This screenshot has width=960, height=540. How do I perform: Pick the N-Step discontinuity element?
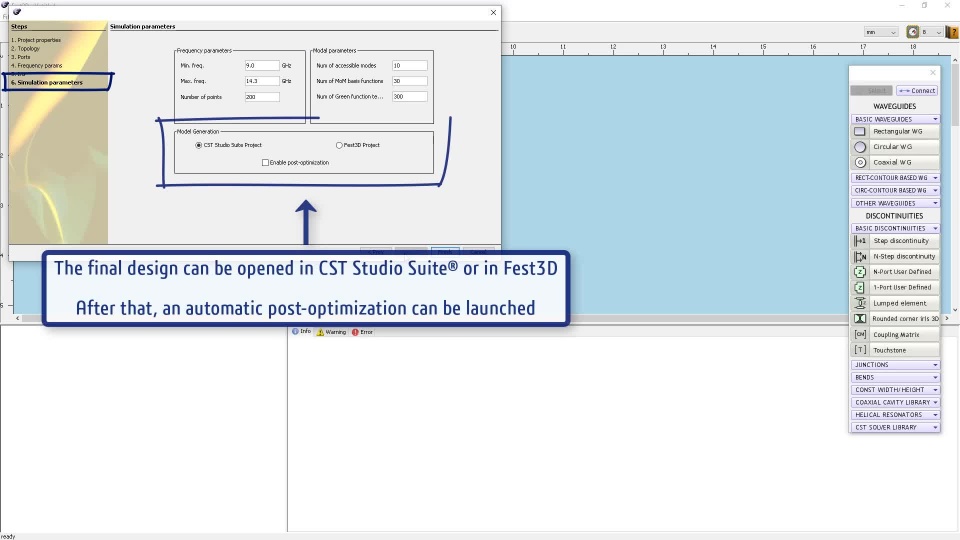click(895, 257)
